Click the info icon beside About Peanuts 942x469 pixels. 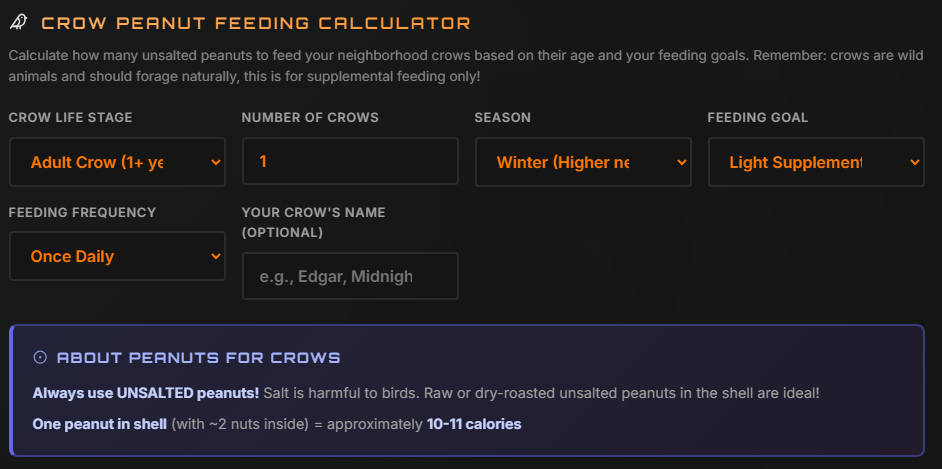tap(40, 357)
